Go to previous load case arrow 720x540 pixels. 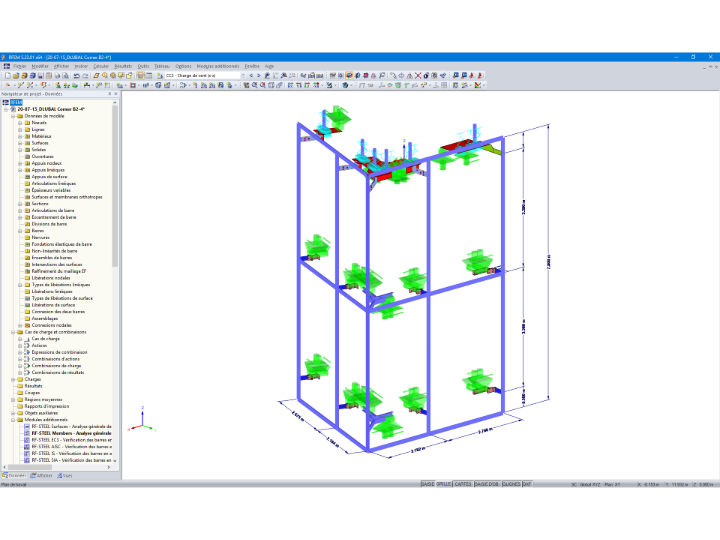[251, 75]
